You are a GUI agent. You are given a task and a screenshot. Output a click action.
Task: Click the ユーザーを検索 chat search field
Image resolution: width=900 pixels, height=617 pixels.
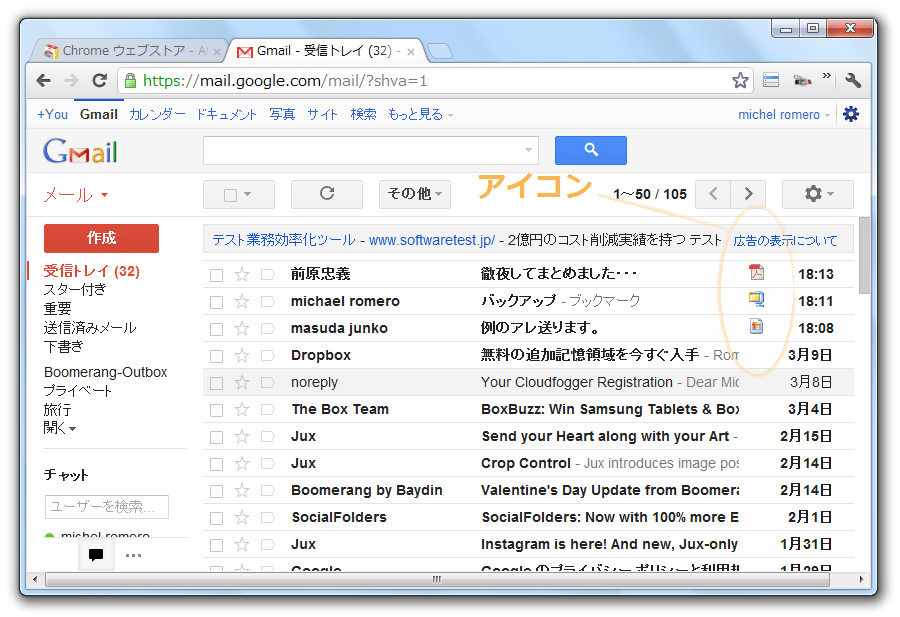pos(107,507)
